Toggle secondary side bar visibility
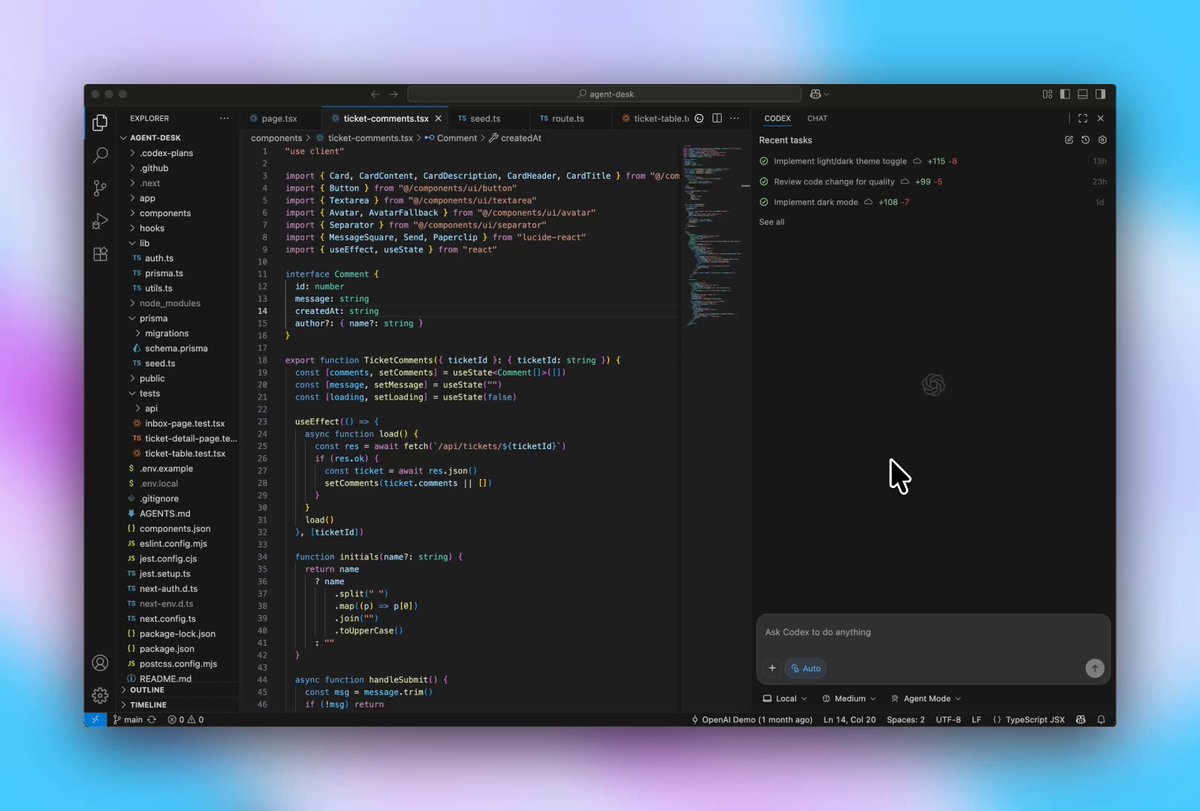 [x=1101, y=94]
